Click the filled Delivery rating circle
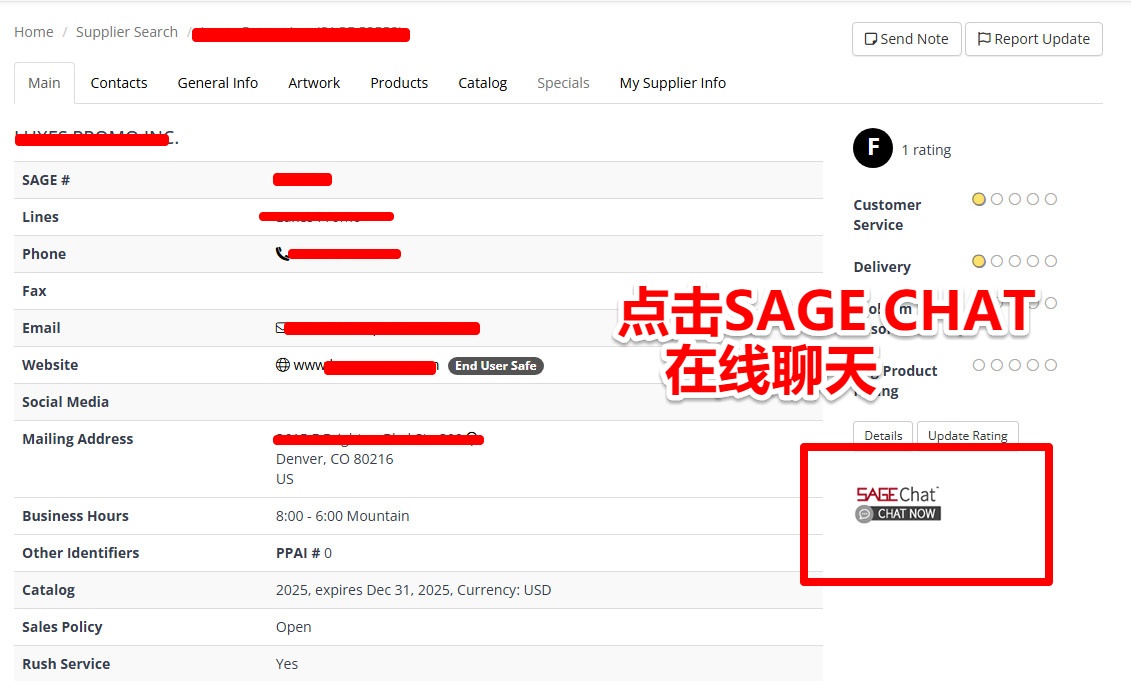 979,261
